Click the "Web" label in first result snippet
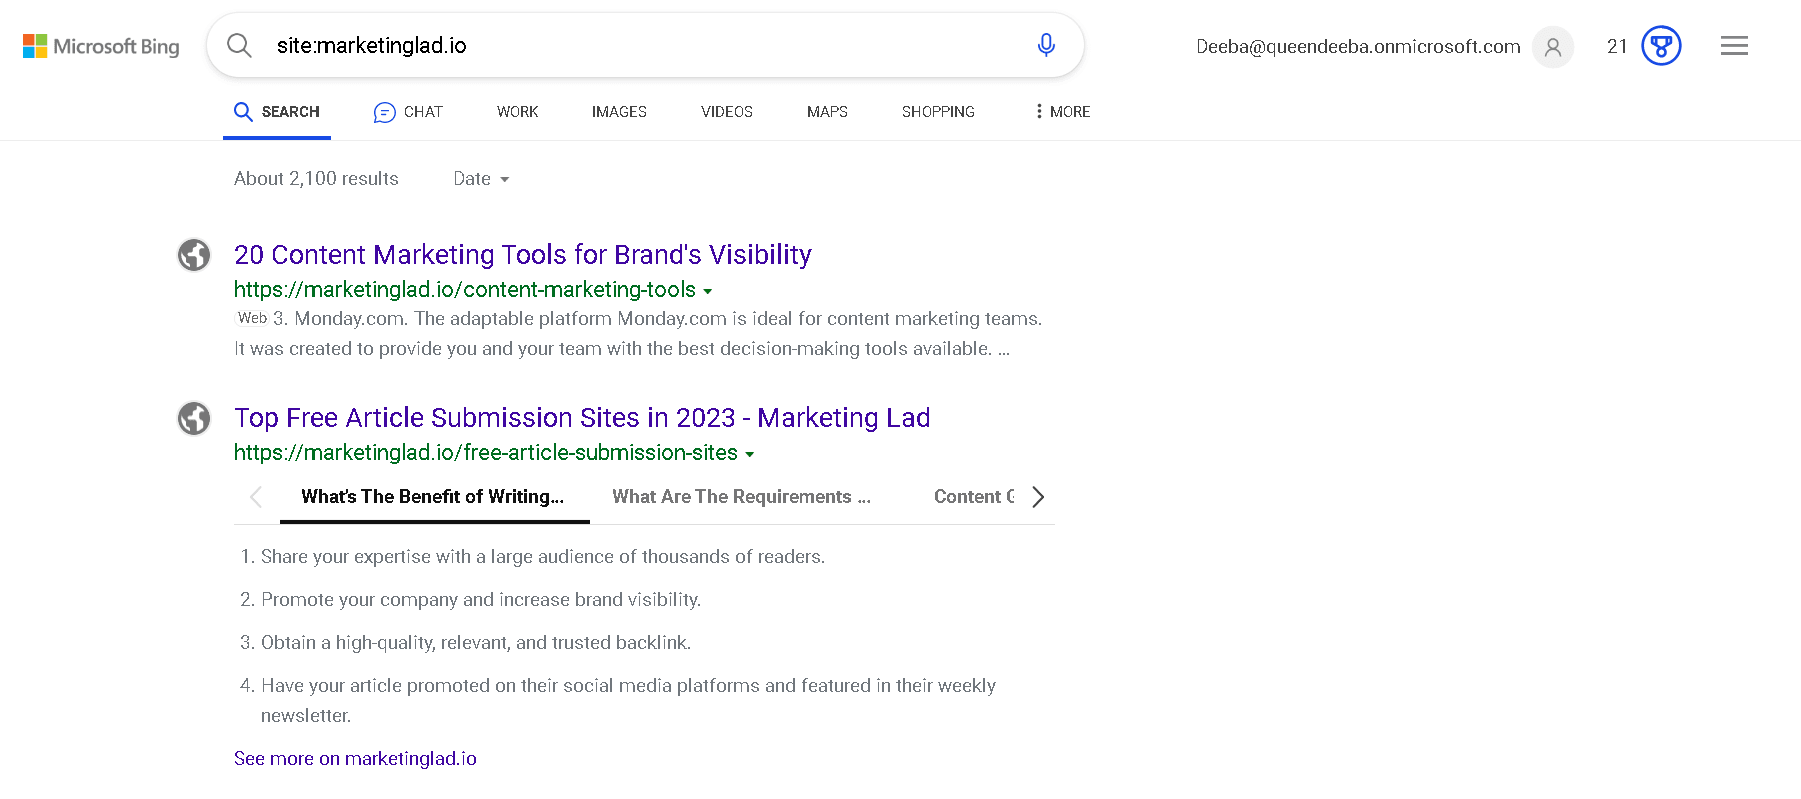 [x=252, y=318]
